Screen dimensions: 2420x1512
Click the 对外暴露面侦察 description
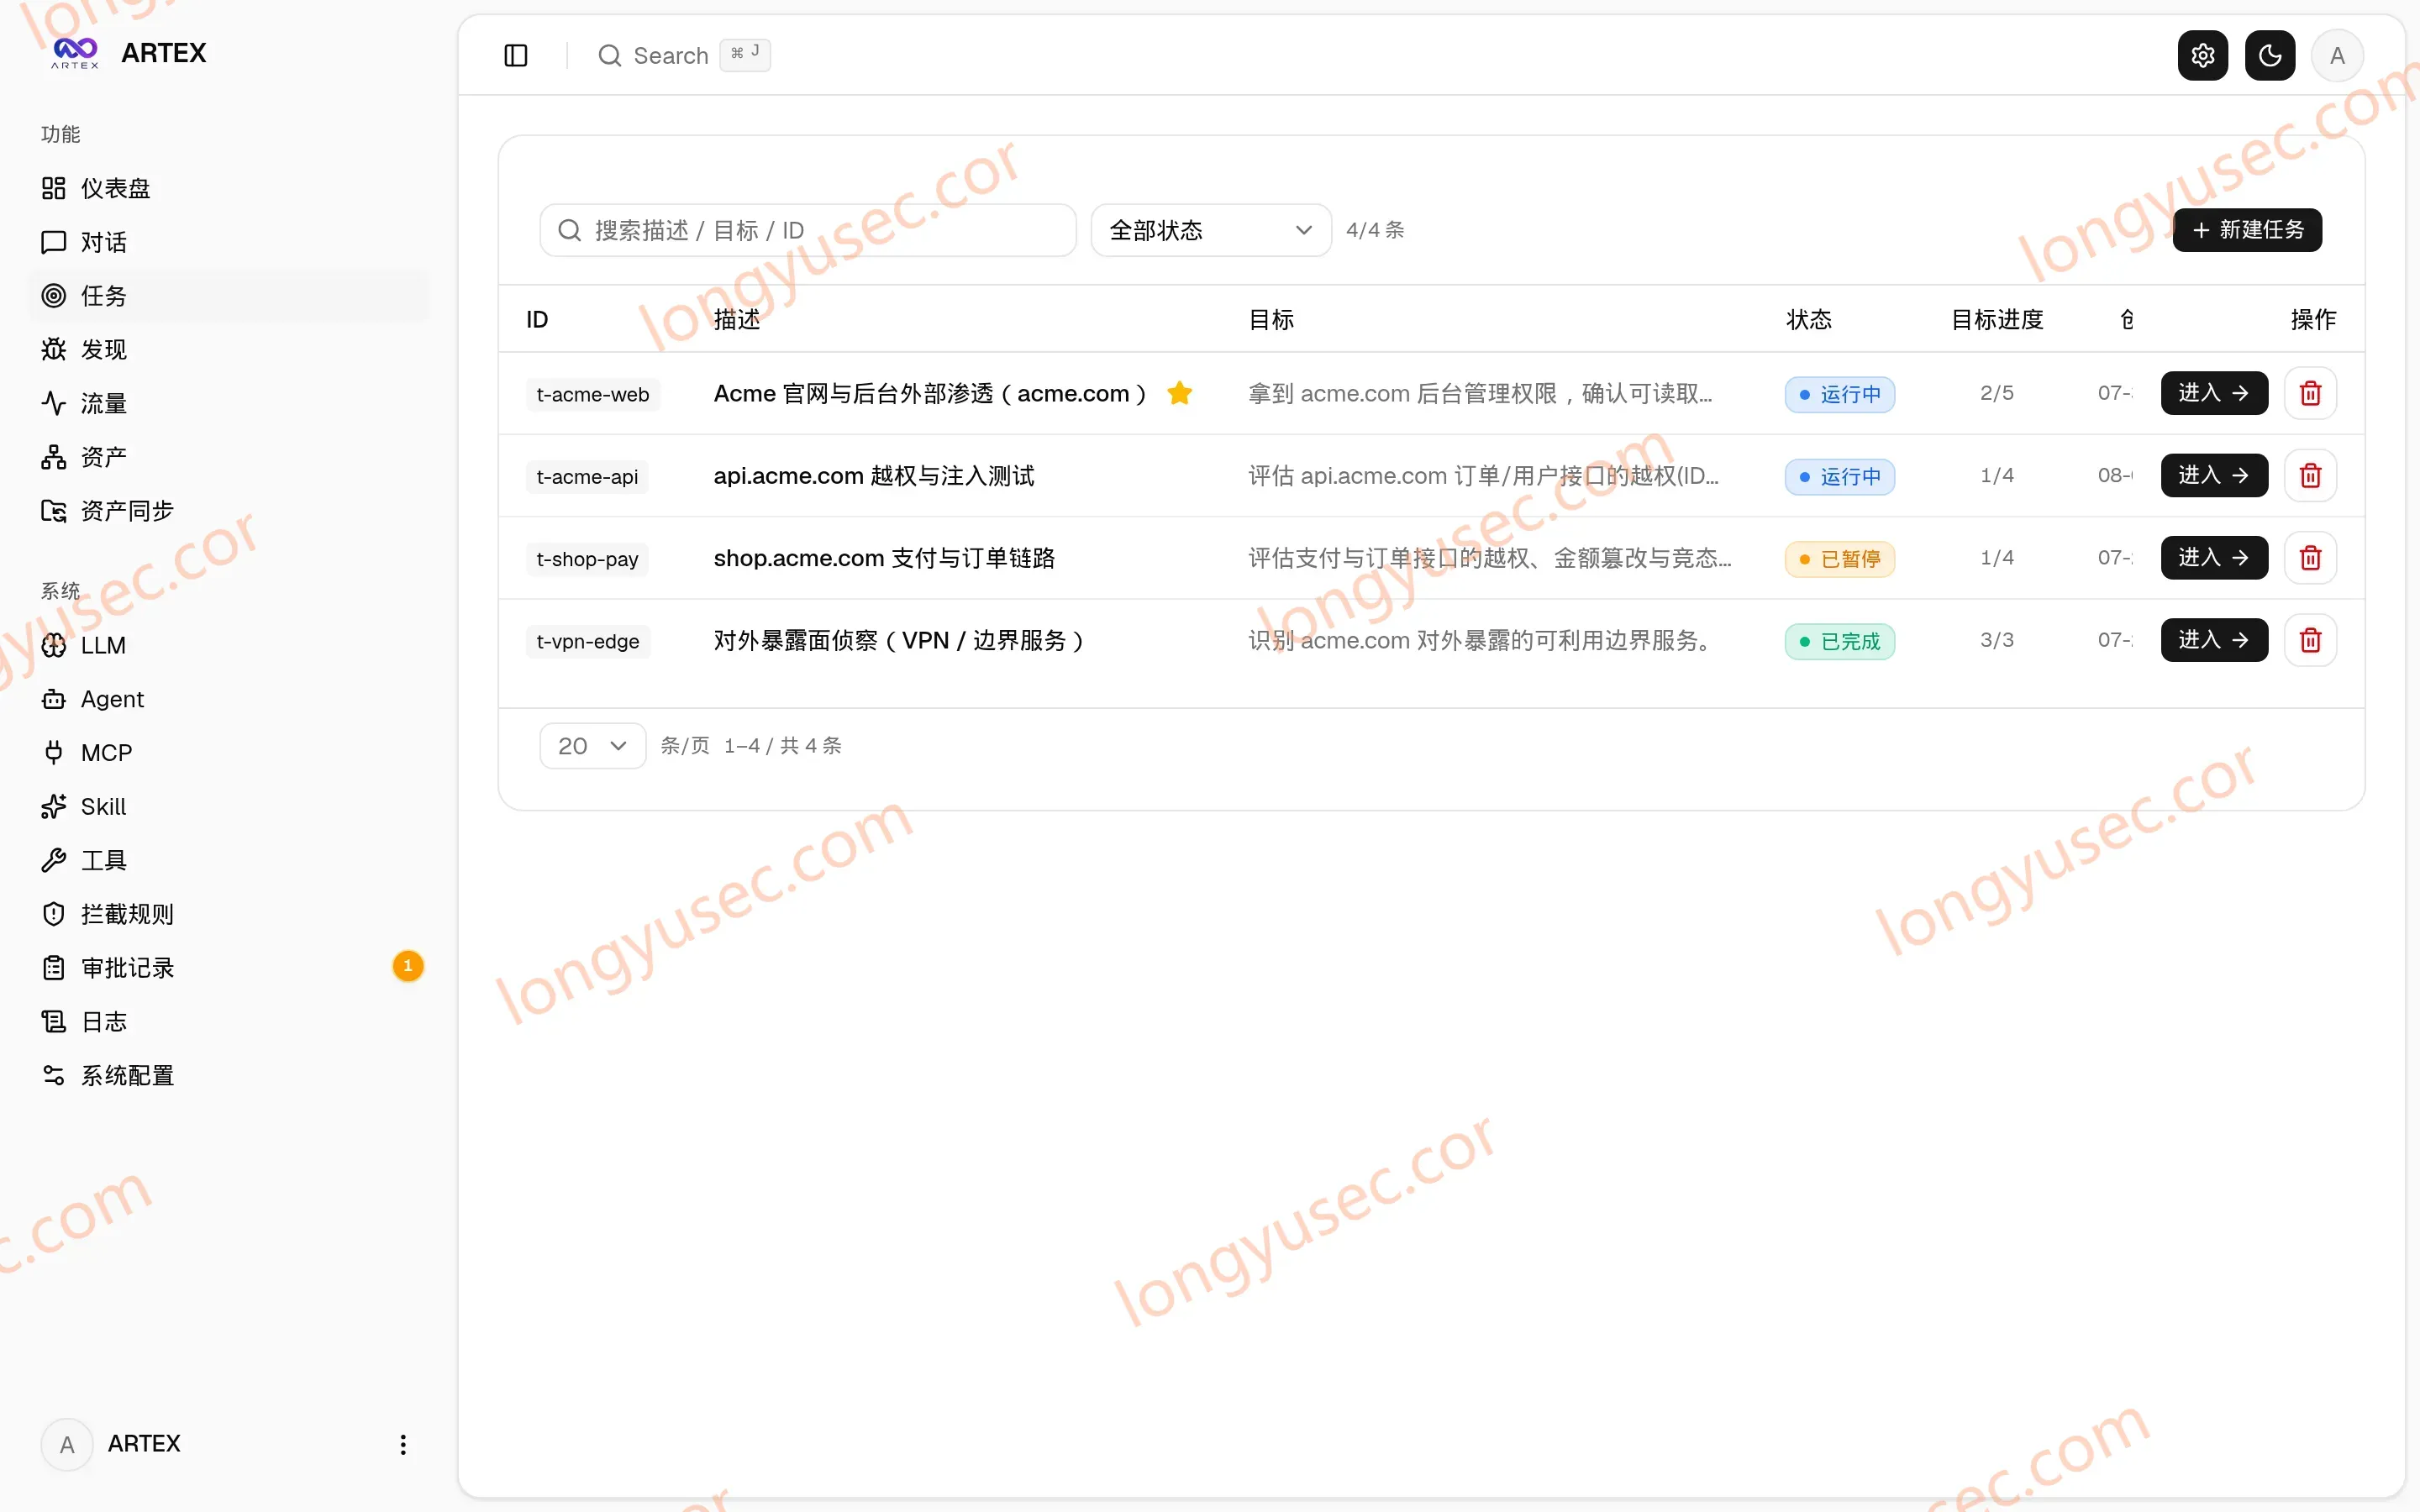click(899, 640)
